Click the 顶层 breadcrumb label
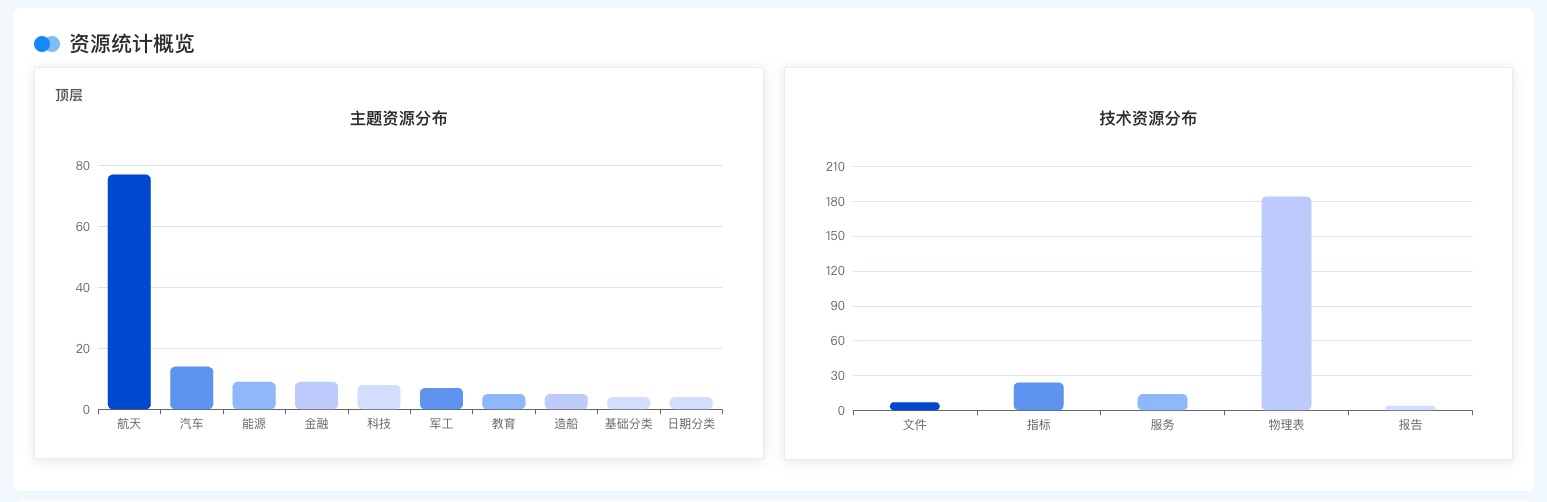Screen dimensions: 1547x502 tap(69, 96)
